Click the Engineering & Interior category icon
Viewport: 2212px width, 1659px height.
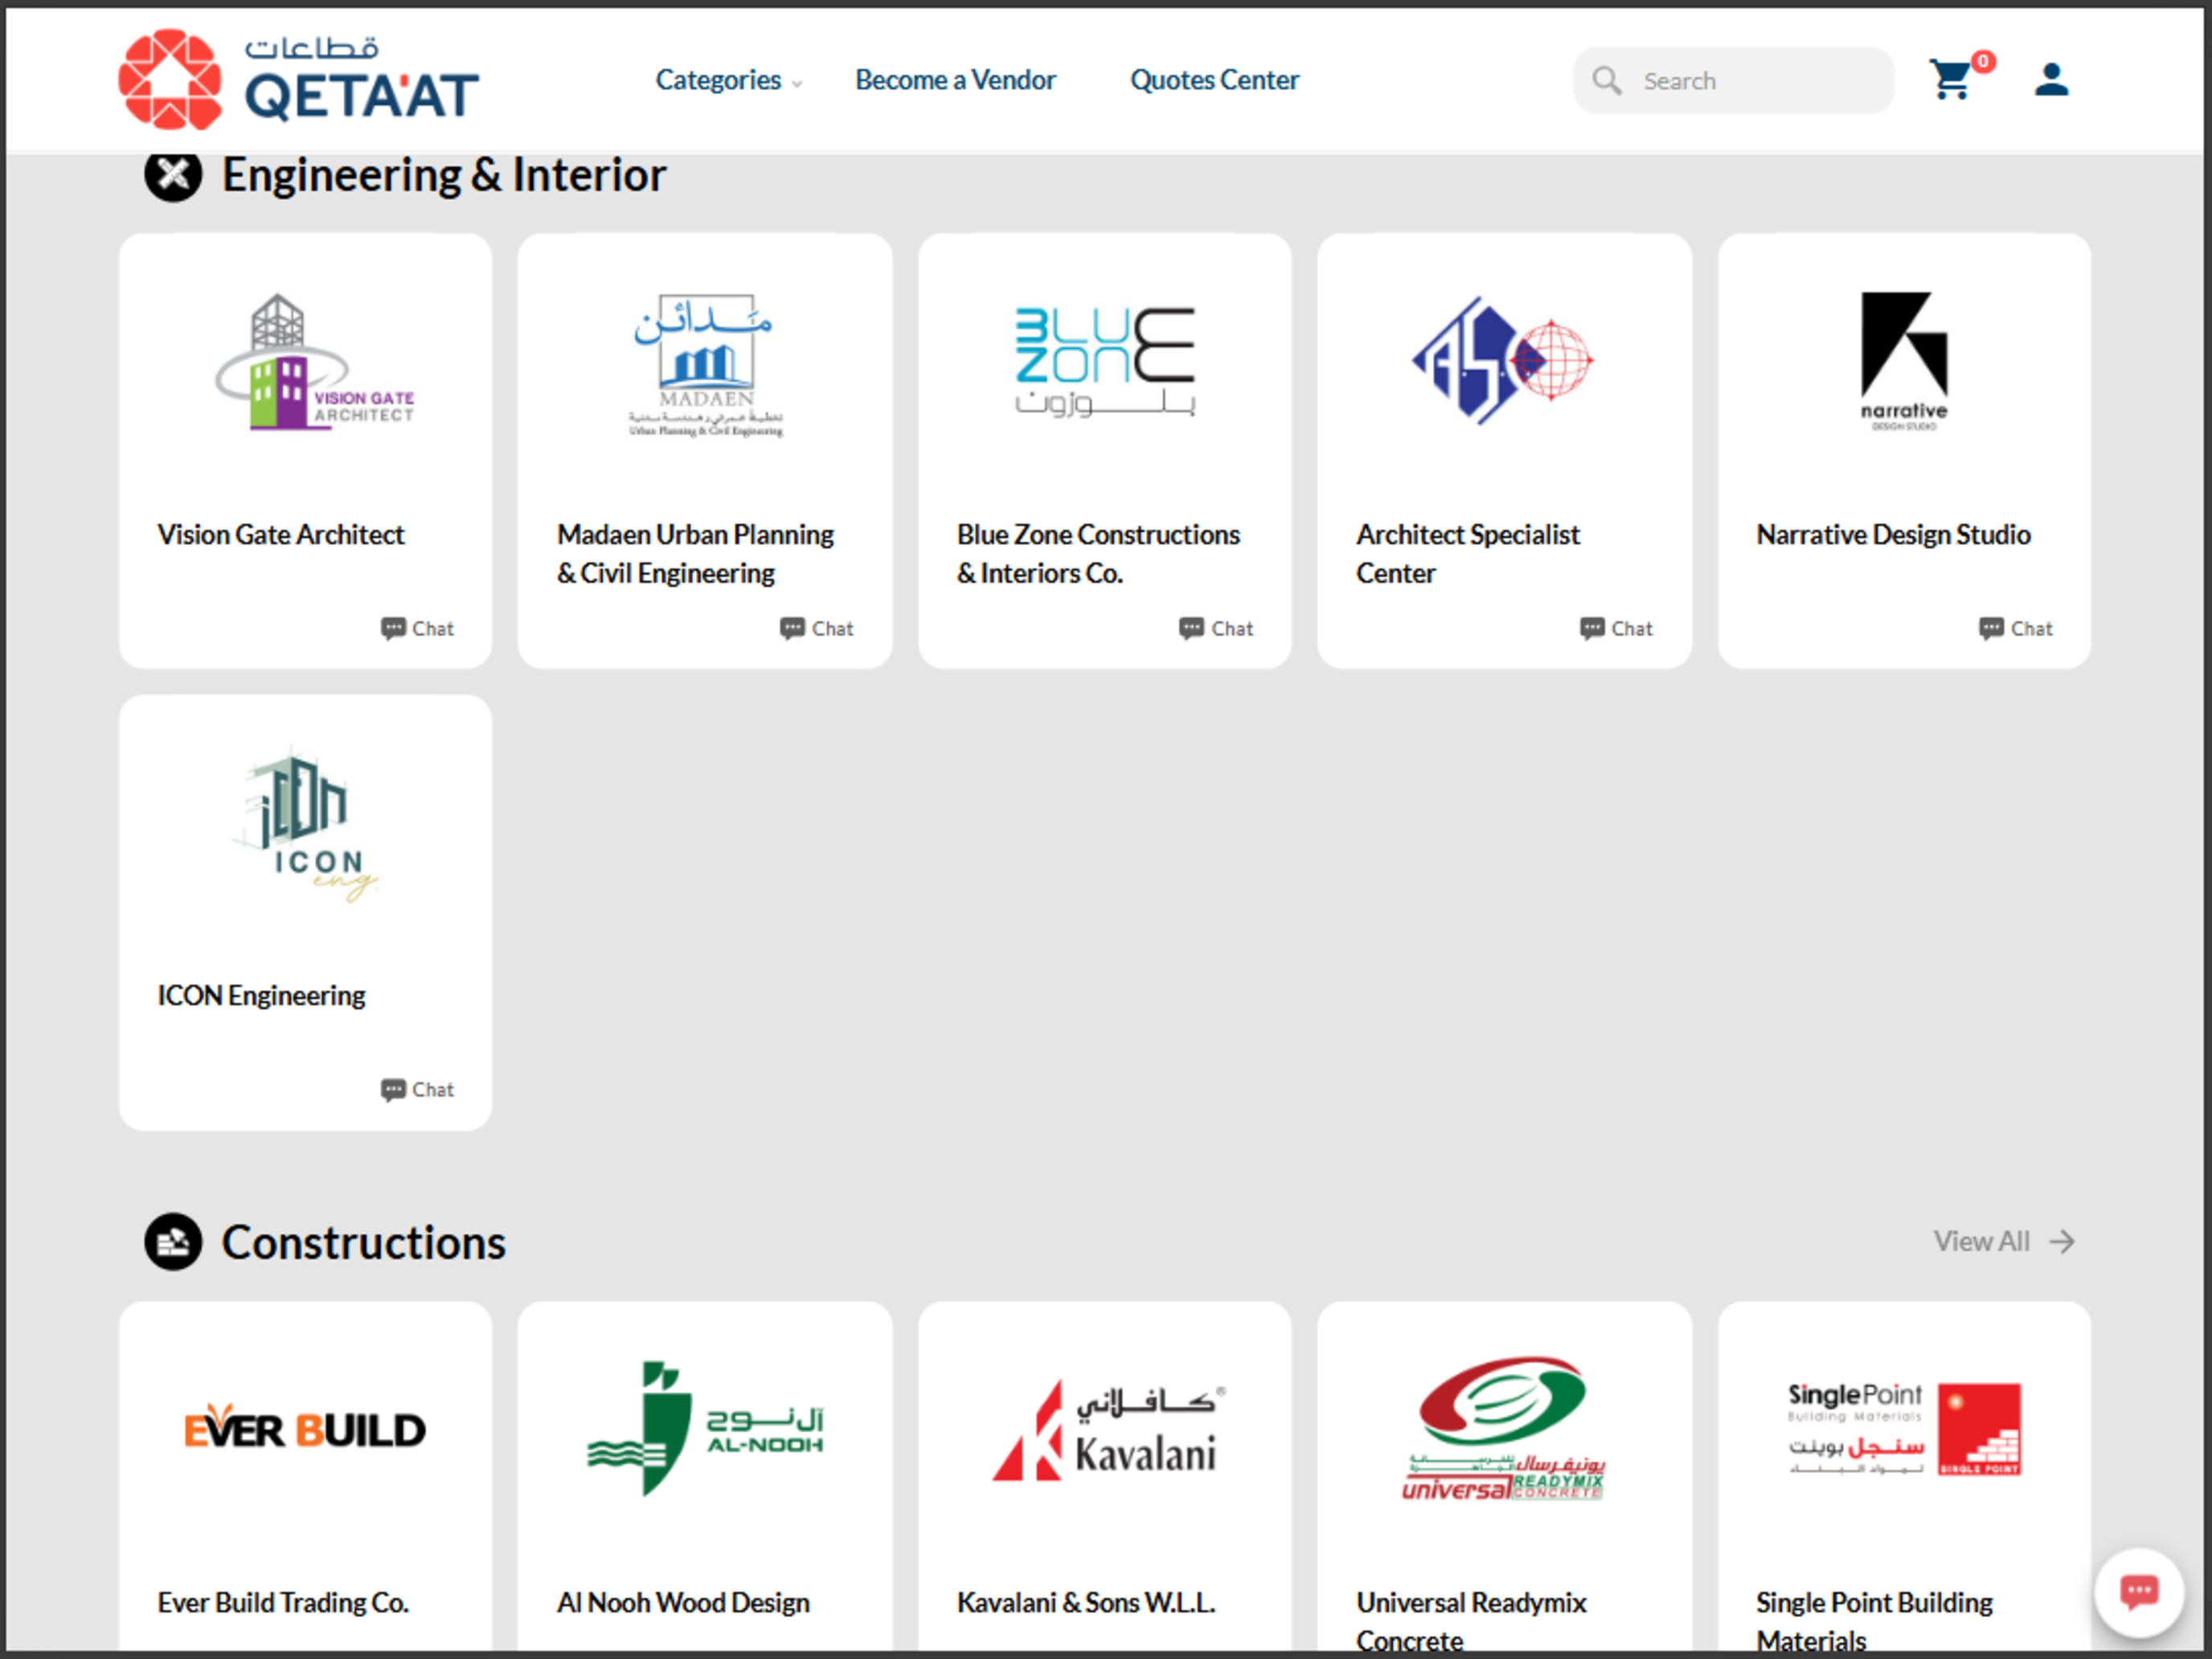coord(173,175)
